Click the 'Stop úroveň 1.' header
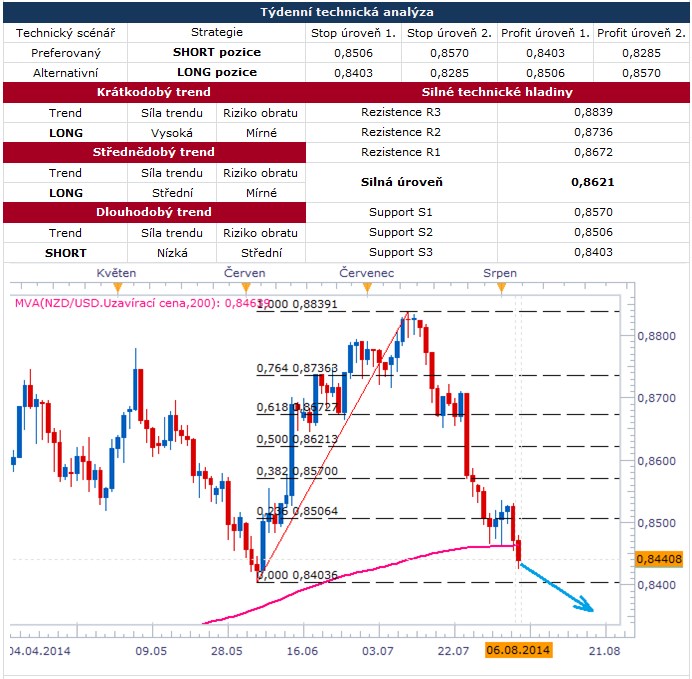This screenshot has width=692, height=679. click(353, 33)
